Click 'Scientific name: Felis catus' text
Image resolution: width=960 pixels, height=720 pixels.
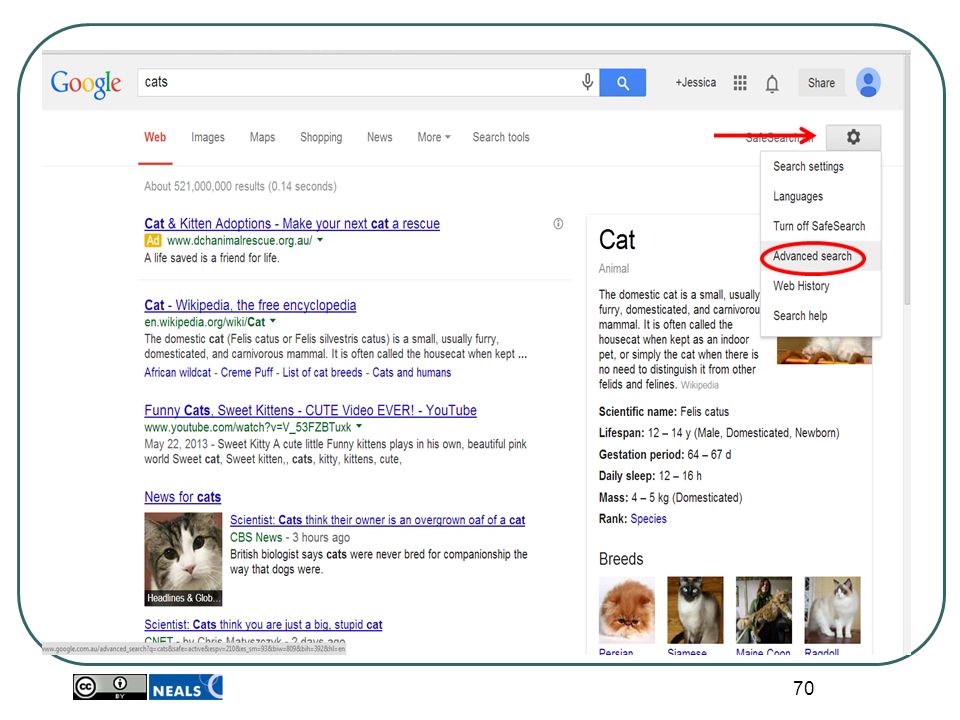pyautogui.click(x=664, y=411)
